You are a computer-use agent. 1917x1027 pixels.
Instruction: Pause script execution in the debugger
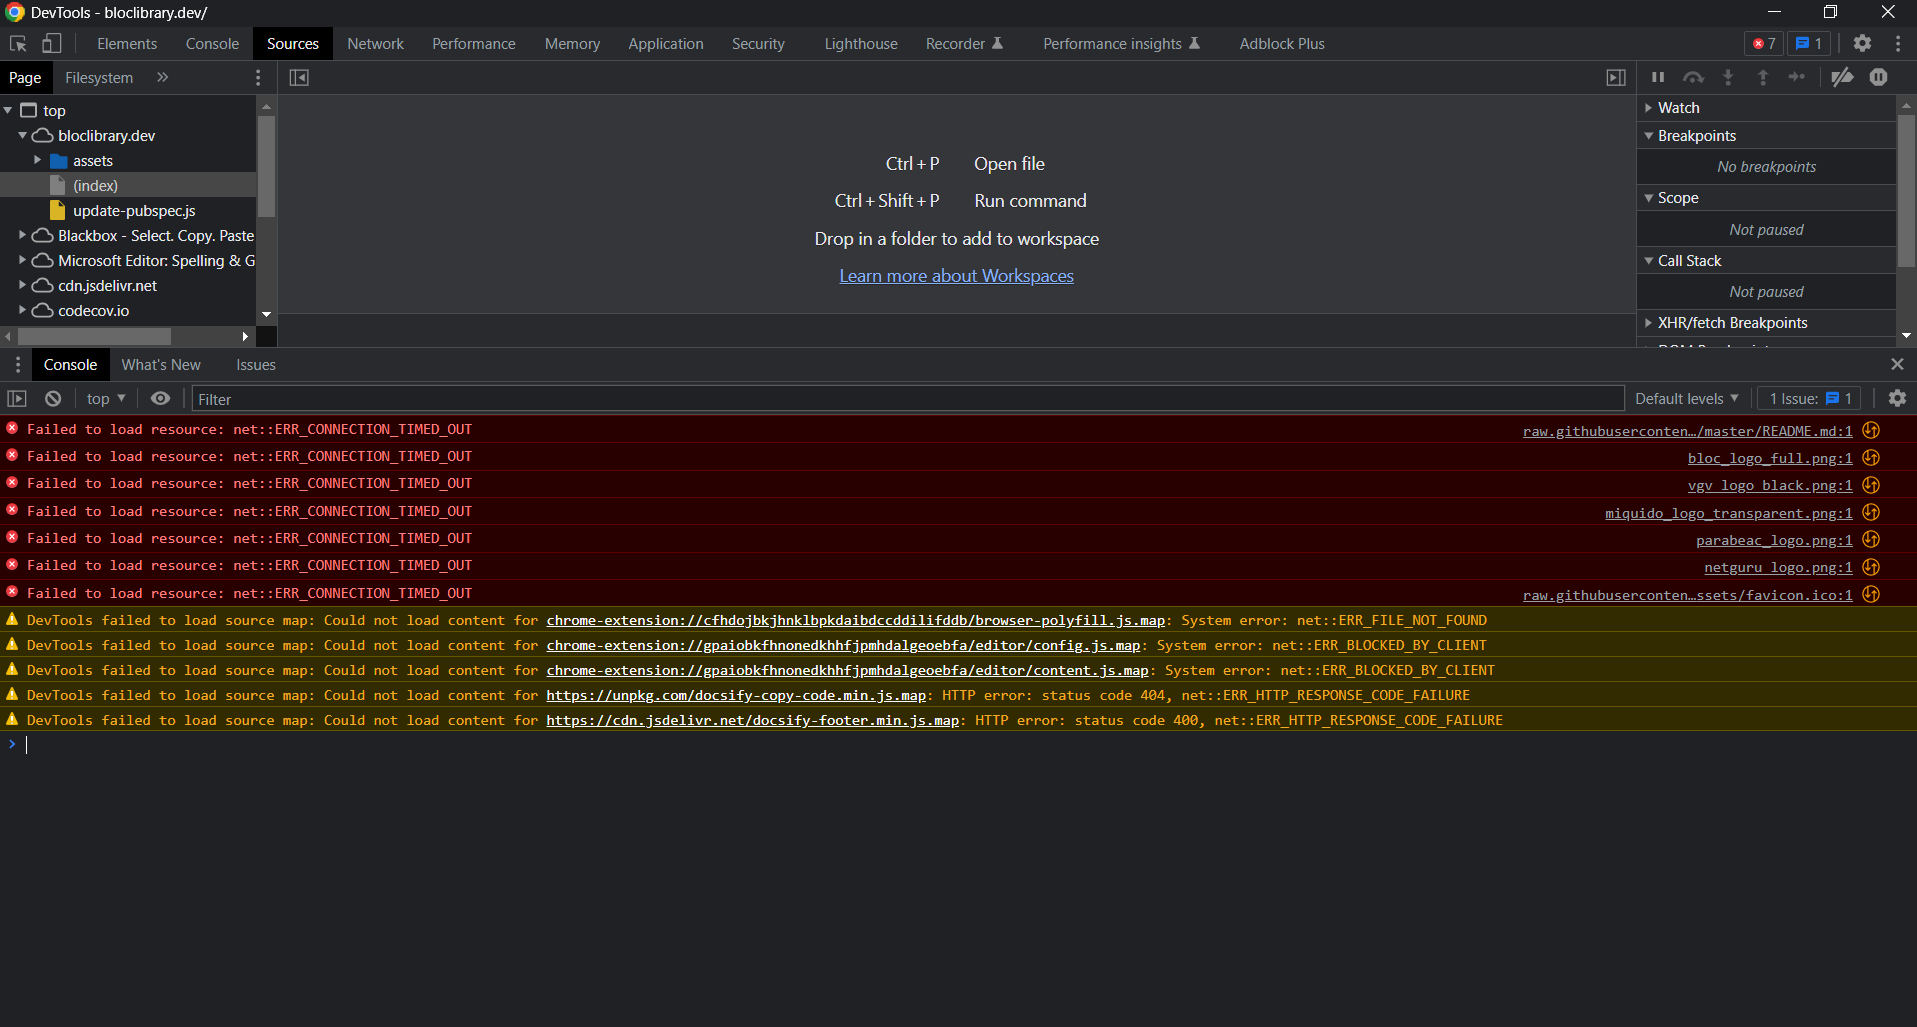click(1656, 77)
